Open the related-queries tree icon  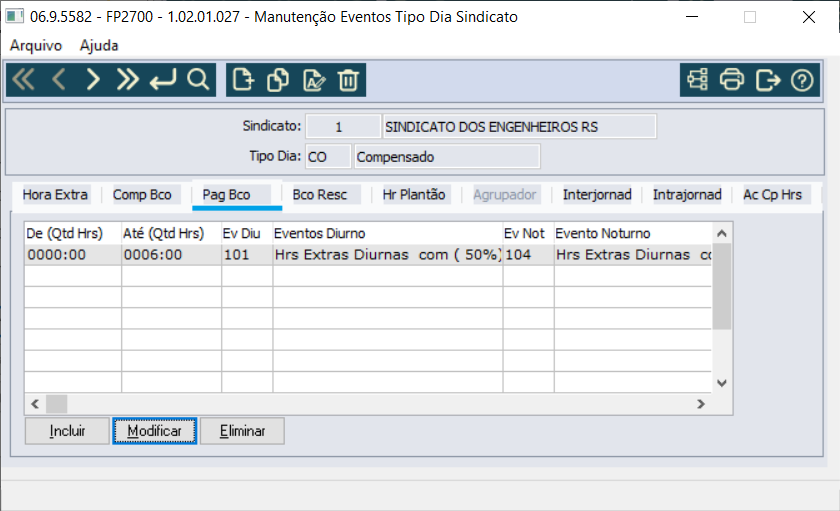(698, 80)
